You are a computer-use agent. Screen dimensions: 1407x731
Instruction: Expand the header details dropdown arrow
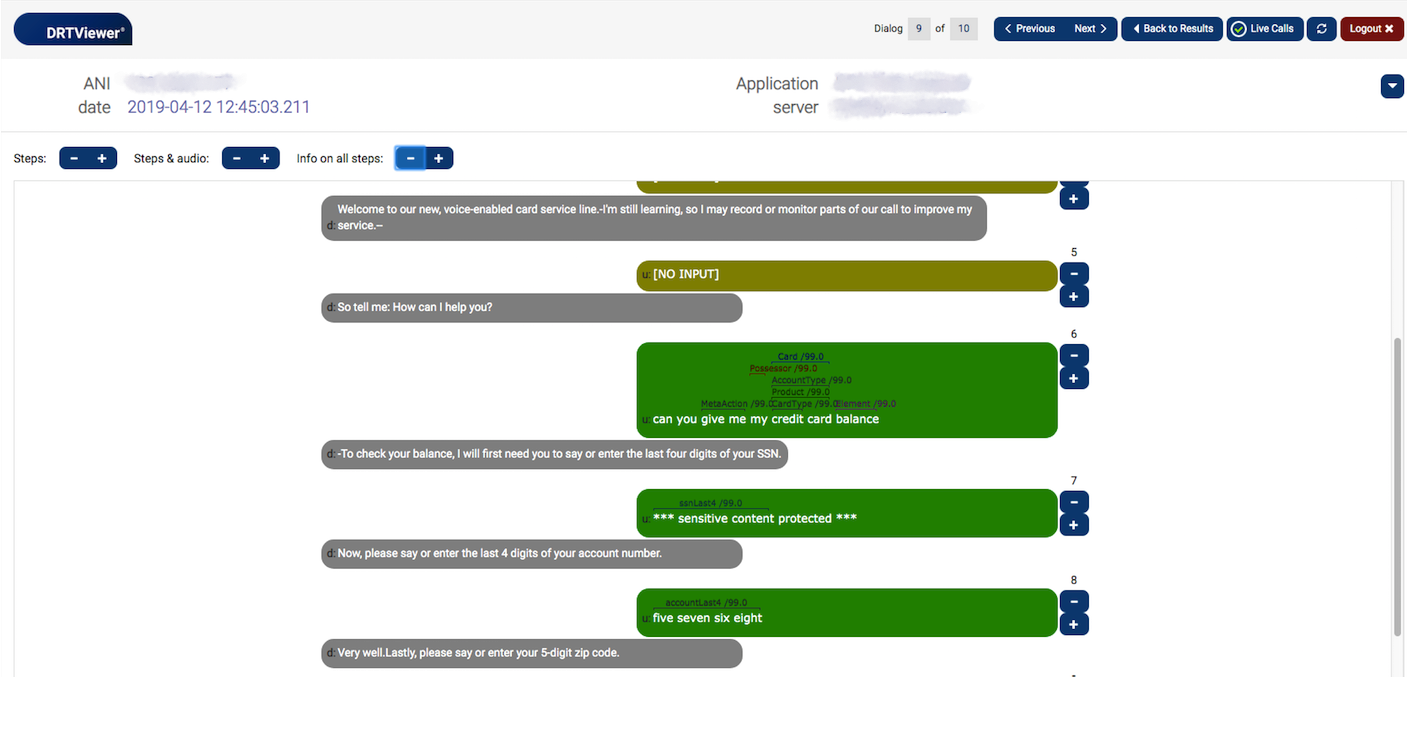[x=1392, y=87]
